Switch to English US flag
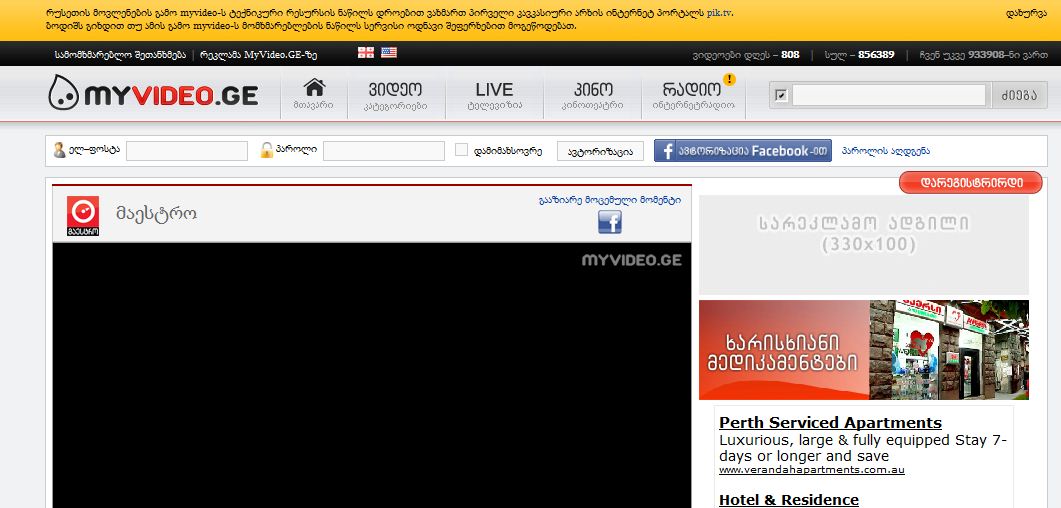This screenshot has height=508, width=1061. (388, 53)
